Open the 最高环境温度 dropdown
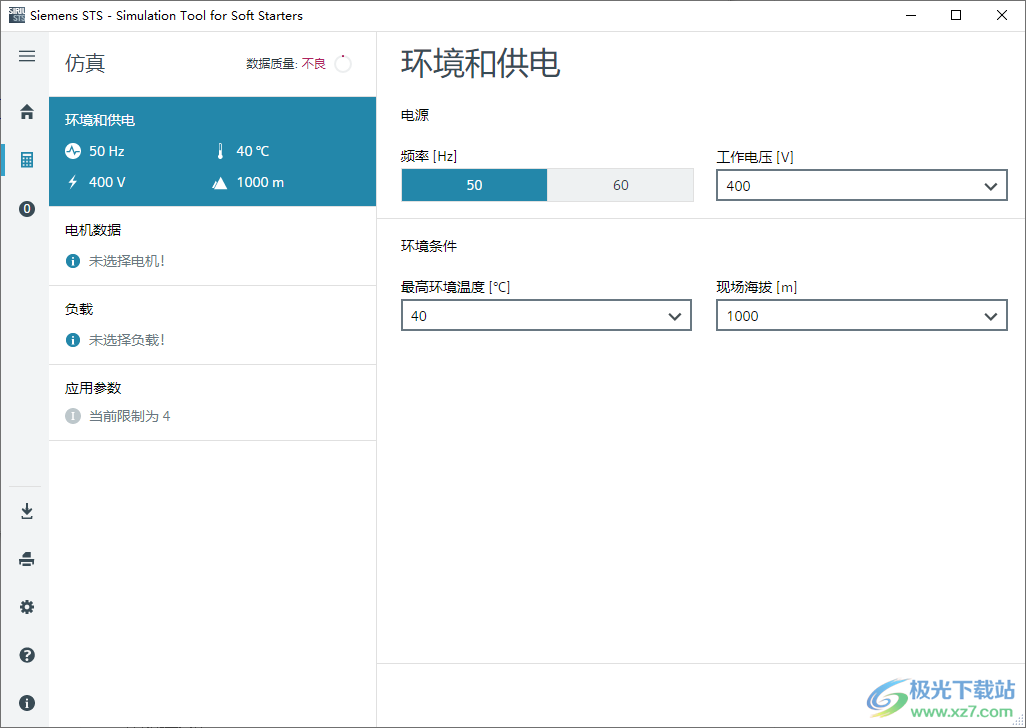1026x728 pixels. pyautogui.click(x=546, y=315)
